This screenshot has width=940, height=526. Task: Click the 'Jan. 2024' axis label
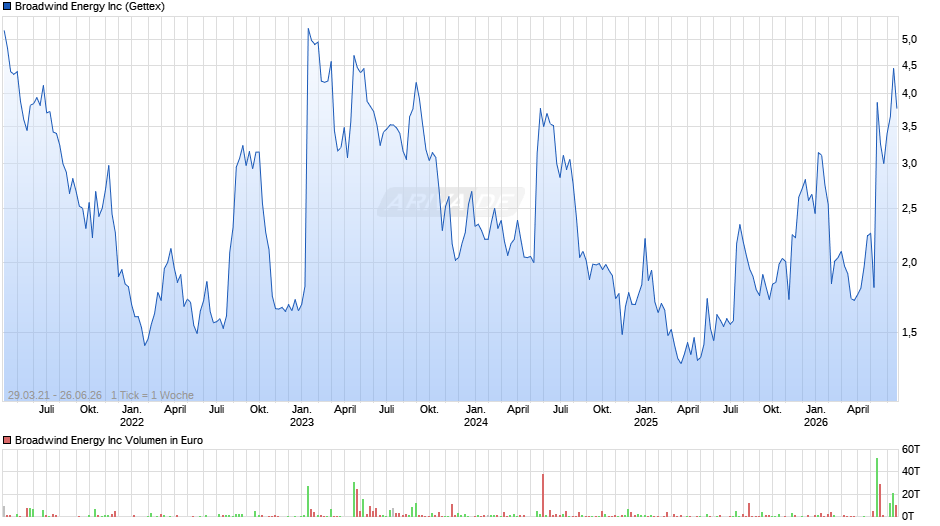(475, 416)
